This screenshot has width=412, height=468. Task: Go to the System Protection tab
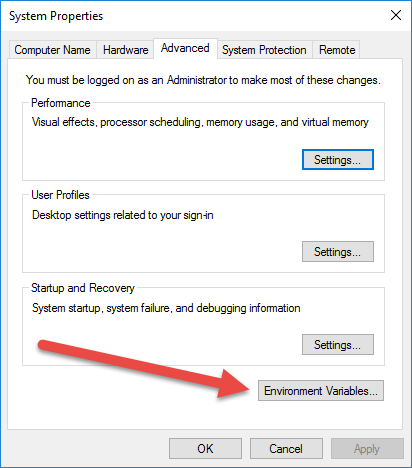pos(264,50)
